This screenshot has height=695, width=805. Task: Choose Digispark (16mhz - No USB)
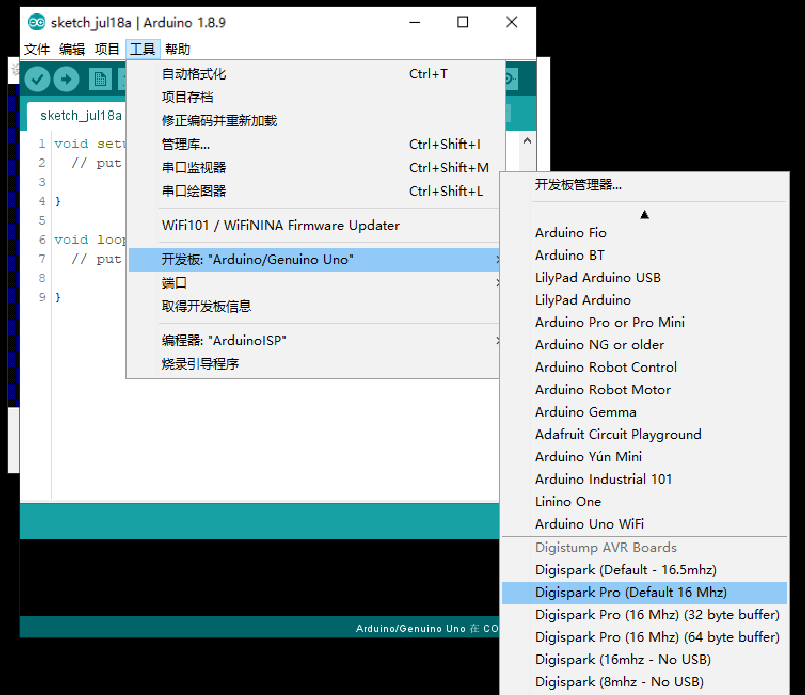coord(644,660)
